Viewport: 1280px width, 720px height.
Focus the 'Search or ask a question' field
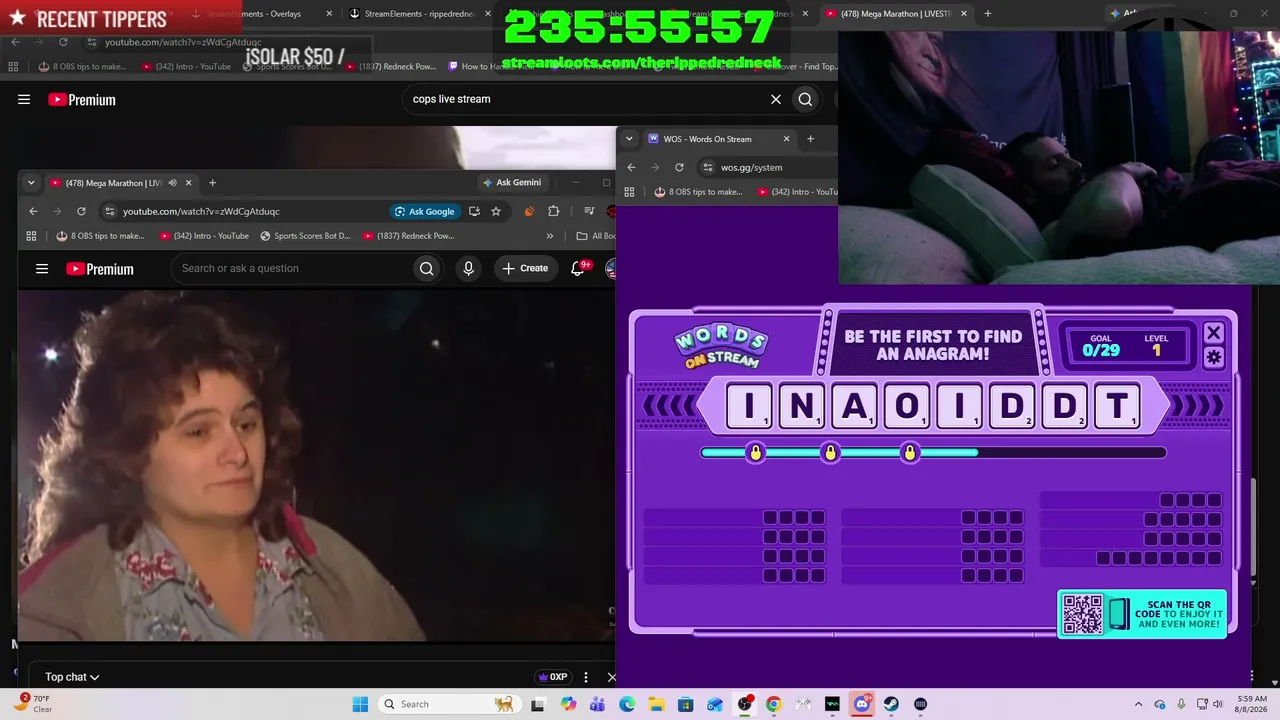(292, 268)
